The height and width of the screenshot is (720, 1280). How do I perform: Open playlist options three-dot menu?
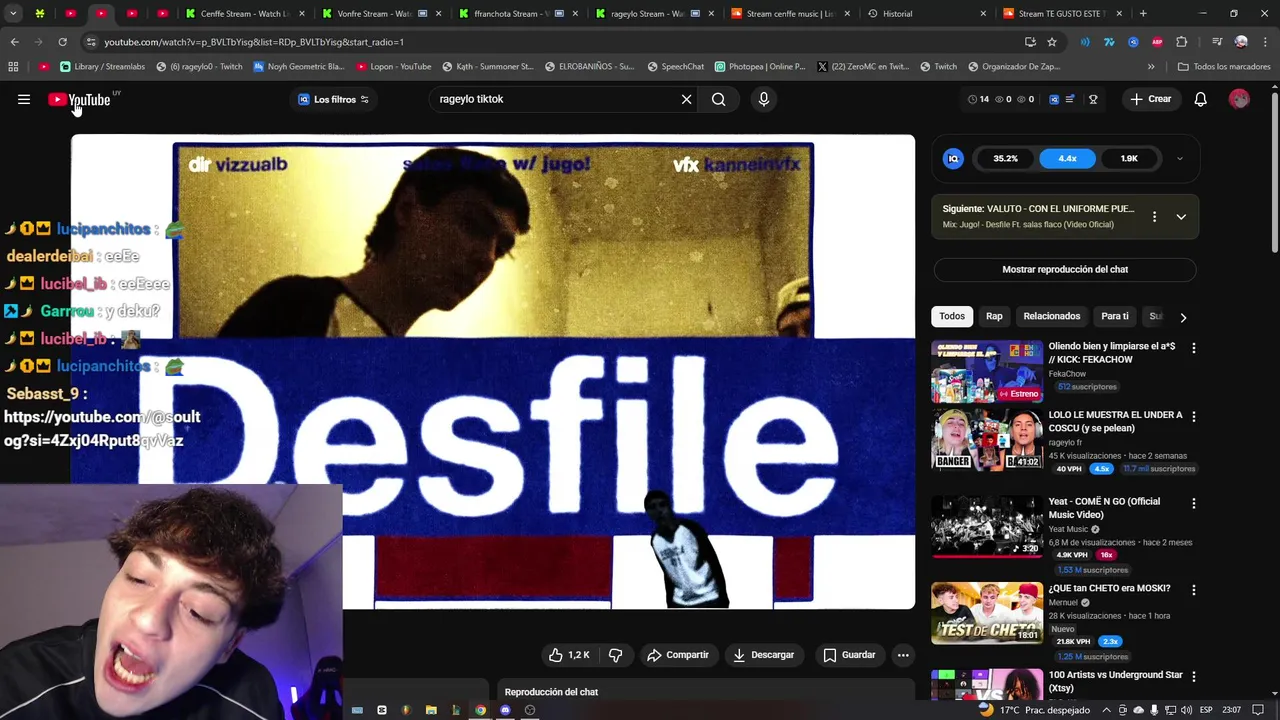pyautogui.click(x=1154, y=216)
